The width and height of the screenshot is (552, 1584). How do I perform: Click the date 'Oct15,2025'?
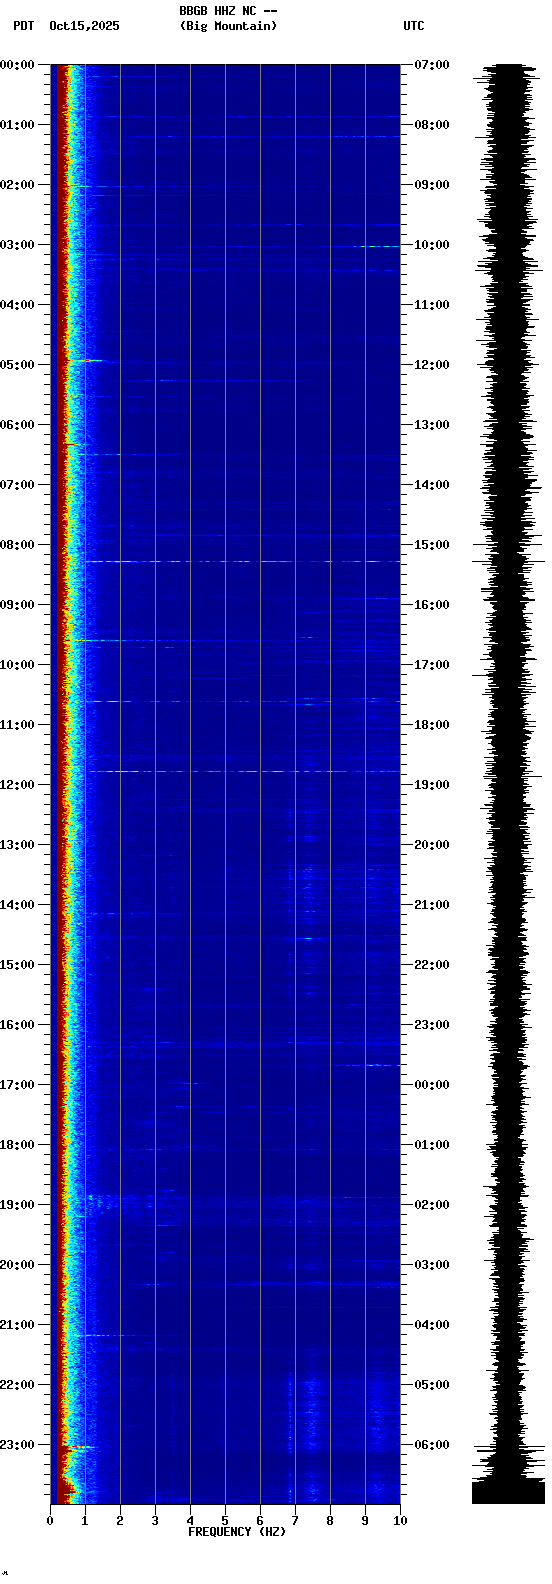tap(84, 26)
